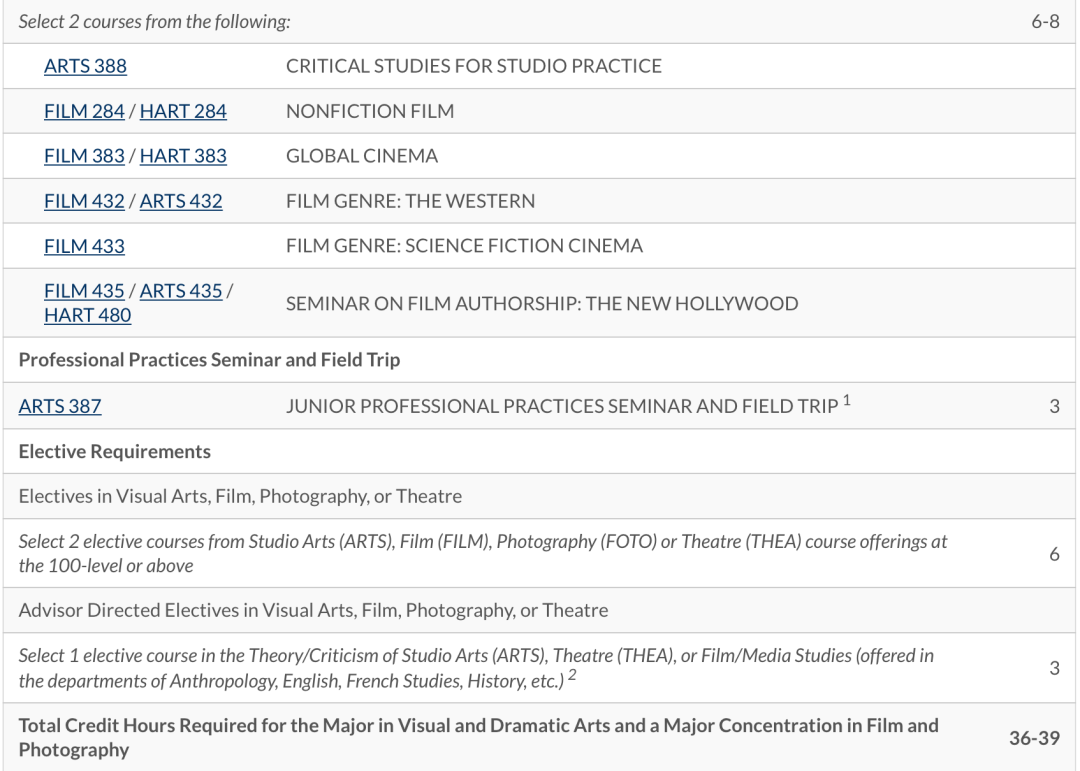The image size is (1080, 771).
Task: Open the ARTS 387 course link
Action: click(60, 407)
